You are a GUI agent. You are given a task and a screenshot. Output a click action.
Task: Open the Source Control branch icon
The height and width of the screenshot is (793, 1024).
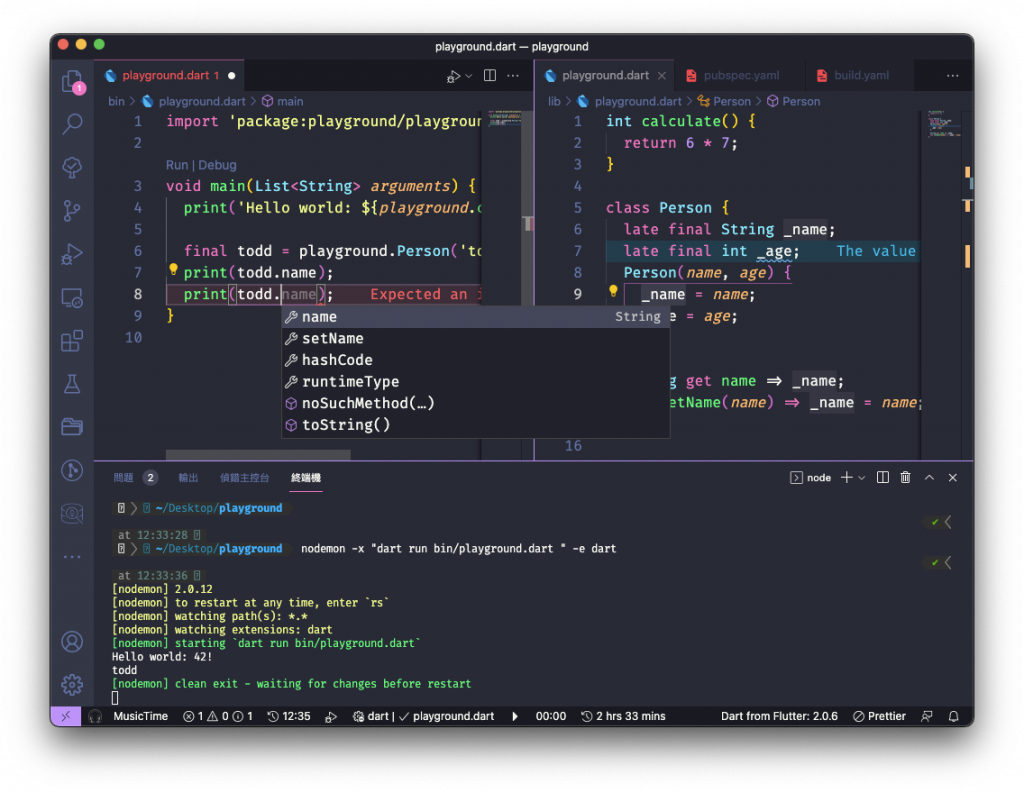(72, 210)
